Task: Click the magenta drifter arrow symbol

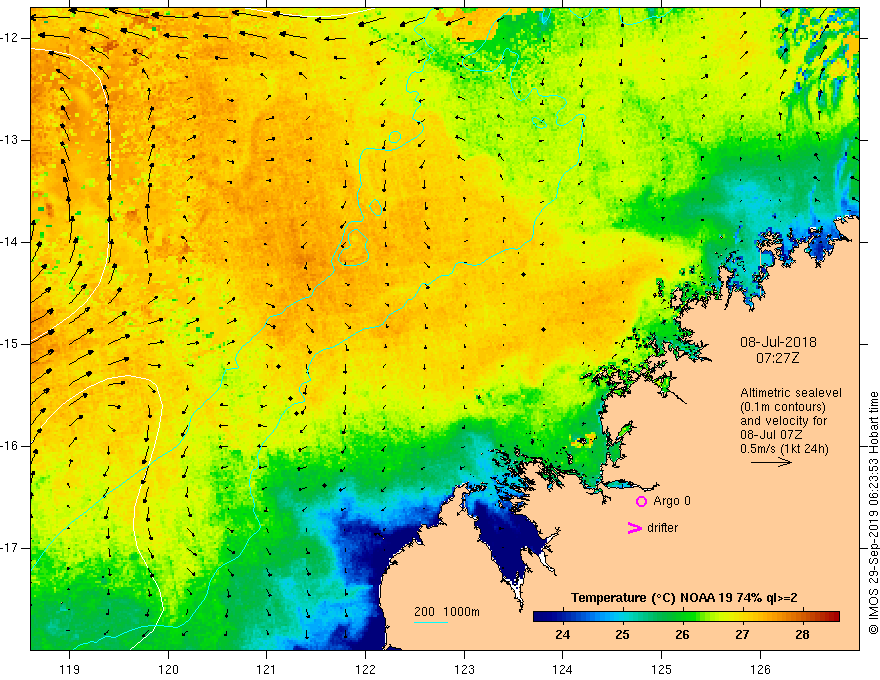Action: point(634,528)
